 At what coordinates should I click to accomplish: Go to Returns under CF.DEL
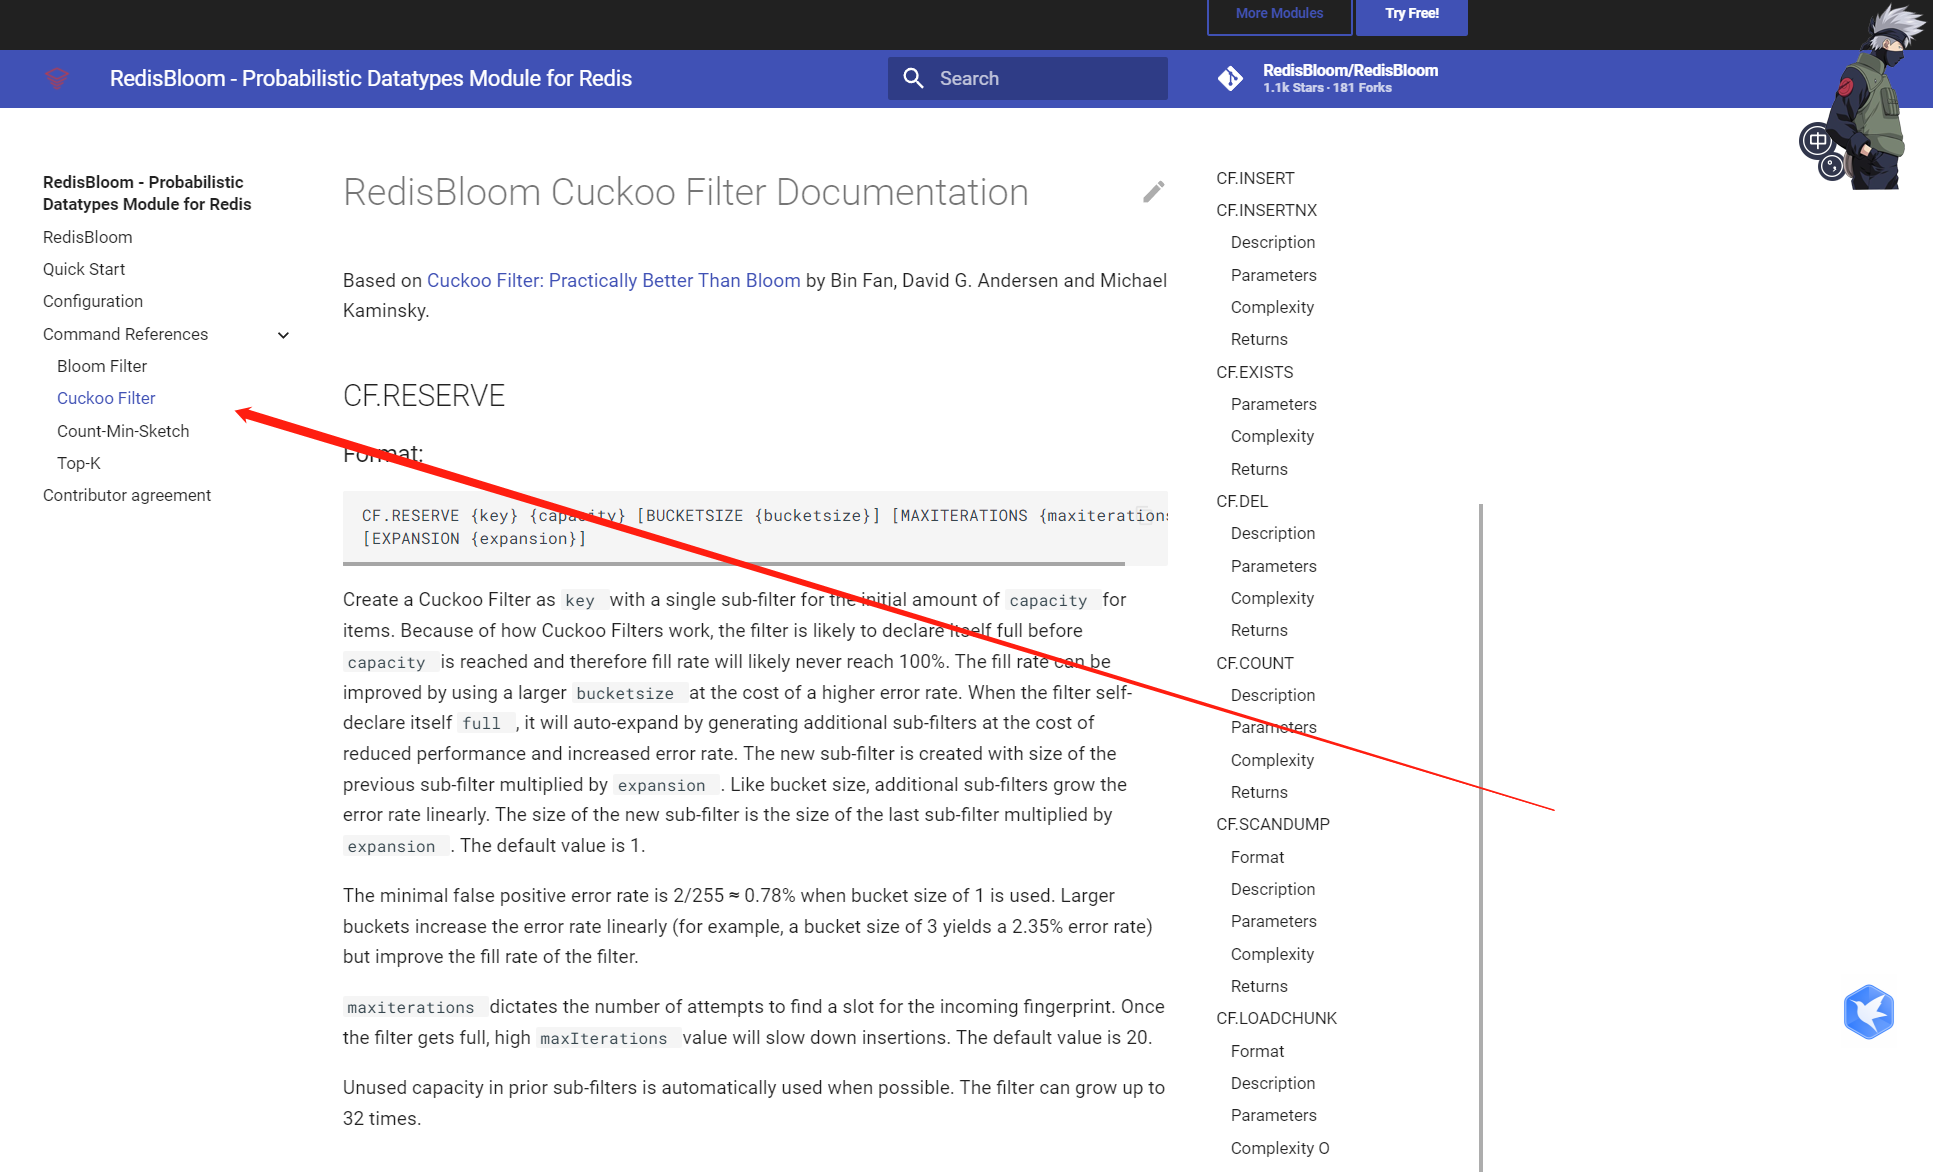point(1259,630)
